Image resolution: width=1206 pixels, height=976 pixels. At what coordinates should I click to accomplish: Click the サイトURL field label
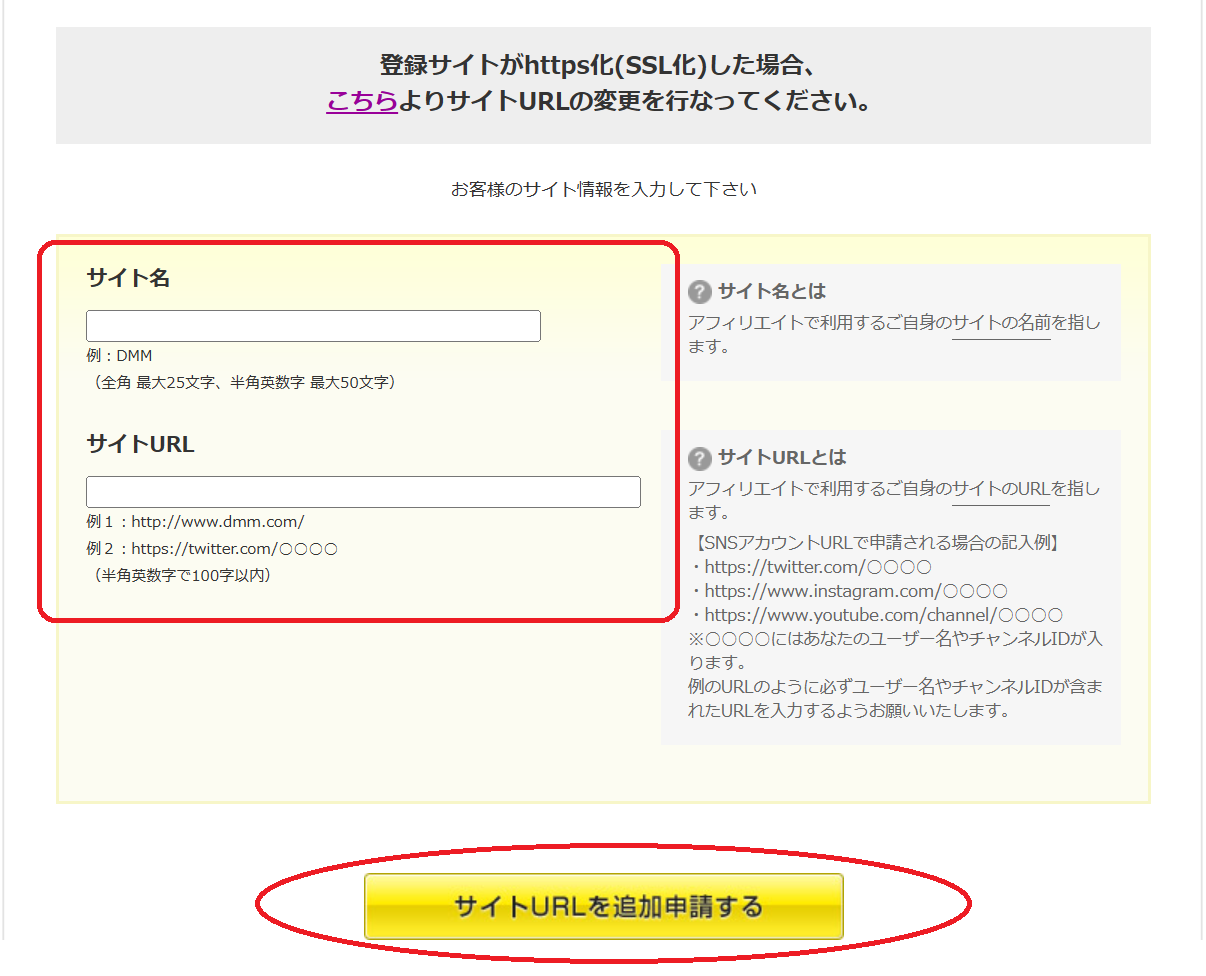(140, 445)
